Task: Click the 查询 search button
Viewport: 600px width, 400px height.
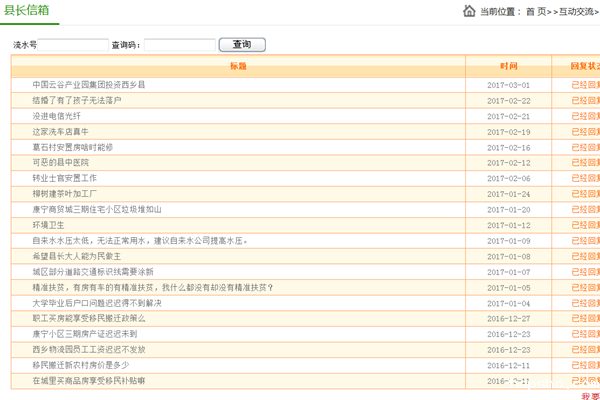Action: tap(242, 45)
